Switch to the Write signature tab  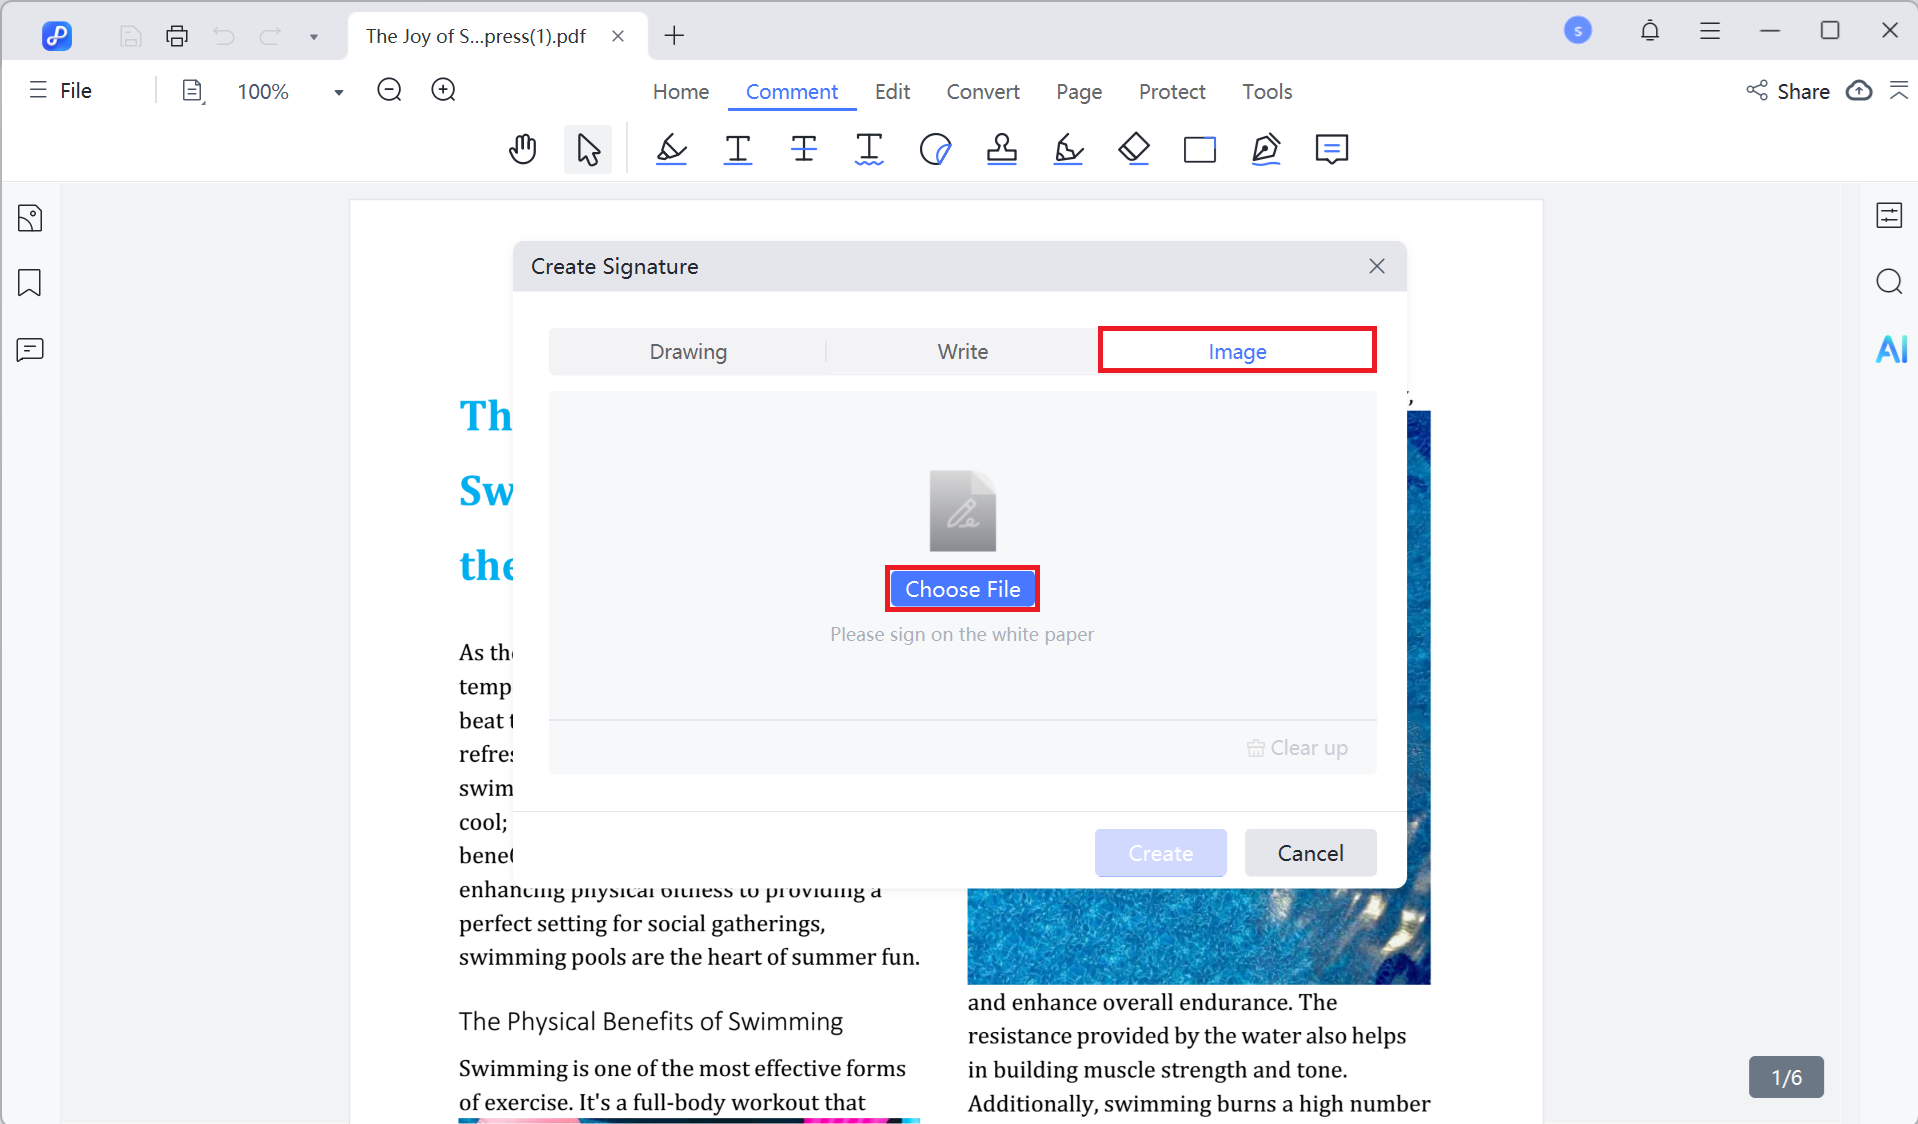pos(962,351)
